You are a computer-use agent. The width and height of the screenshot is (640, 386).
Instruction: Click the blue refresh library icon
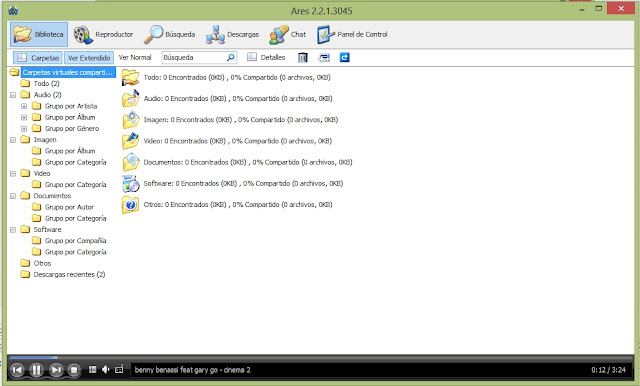point(344,58)
